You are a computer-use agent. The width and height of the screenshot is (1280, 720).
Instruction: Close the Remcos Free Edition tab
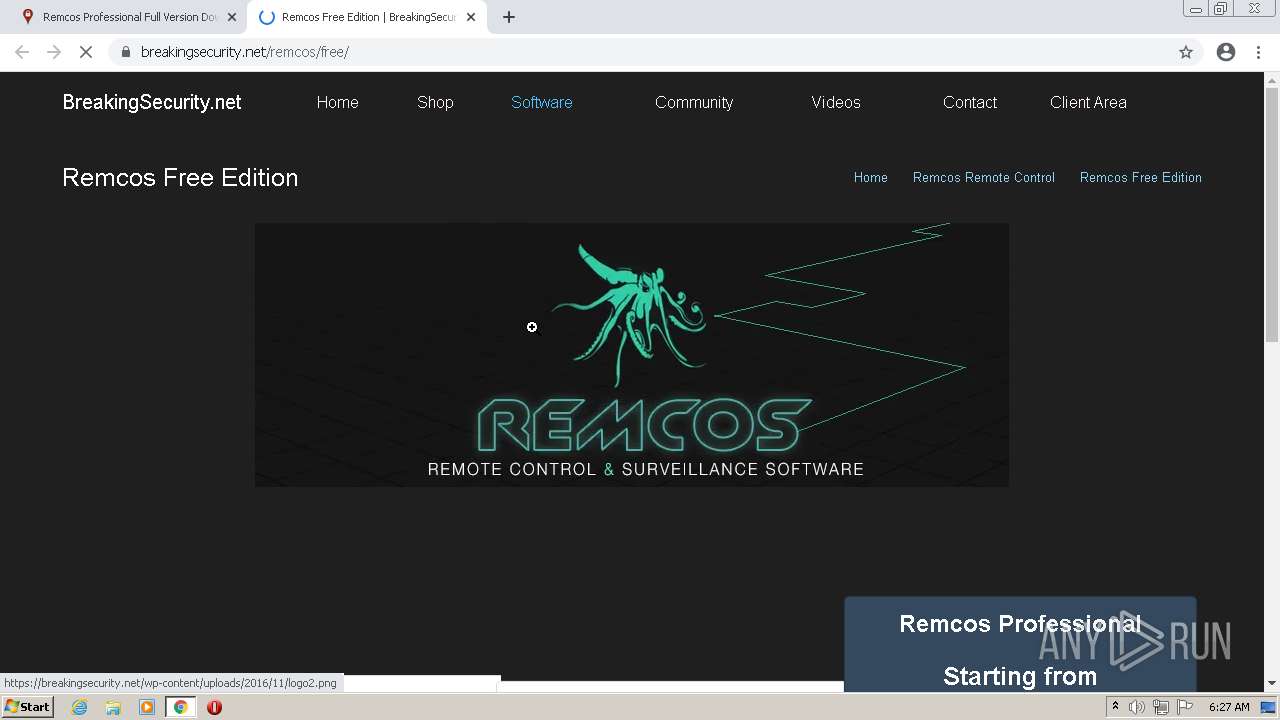(471, 17)
